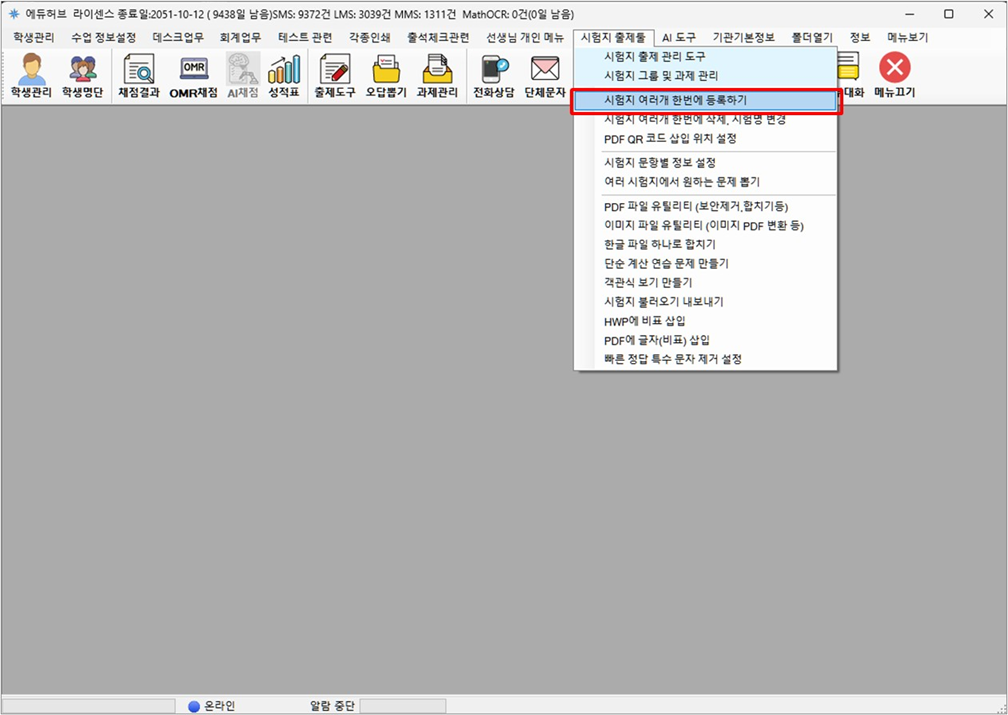This screenshot has height=715, width=1008.
Task: Expand the 회계업무 menu
Action: 240,37
